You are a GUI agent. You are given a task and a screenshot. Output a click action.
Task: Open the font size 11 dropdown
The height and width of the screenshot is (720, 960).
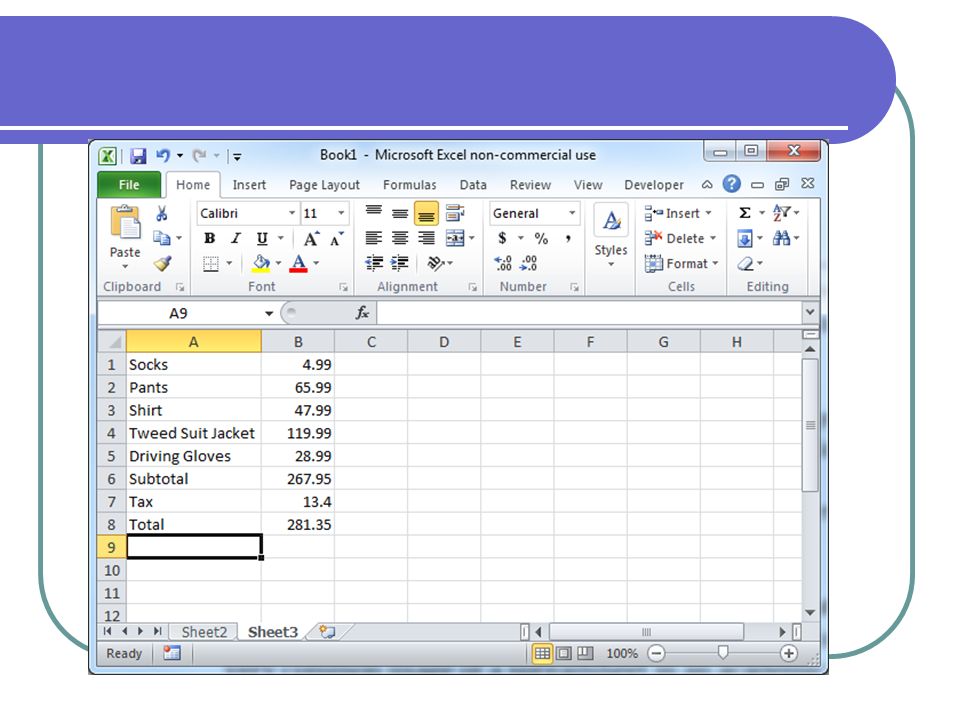(x=341, y=213)
